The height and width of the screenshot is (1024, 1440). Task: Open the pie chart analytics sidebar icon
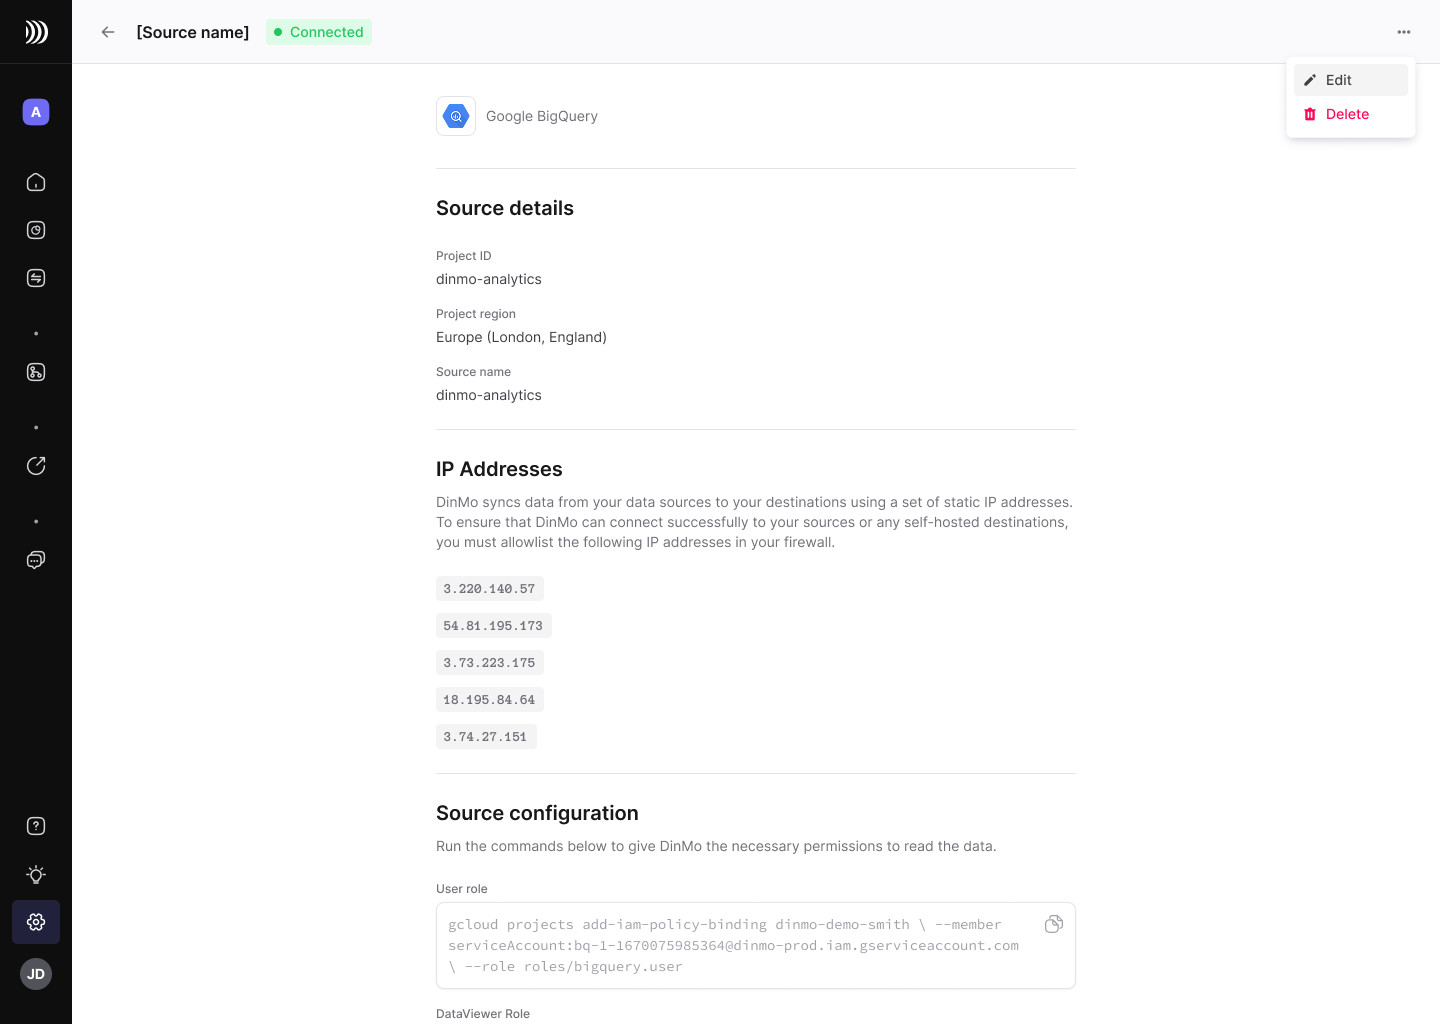36,230
